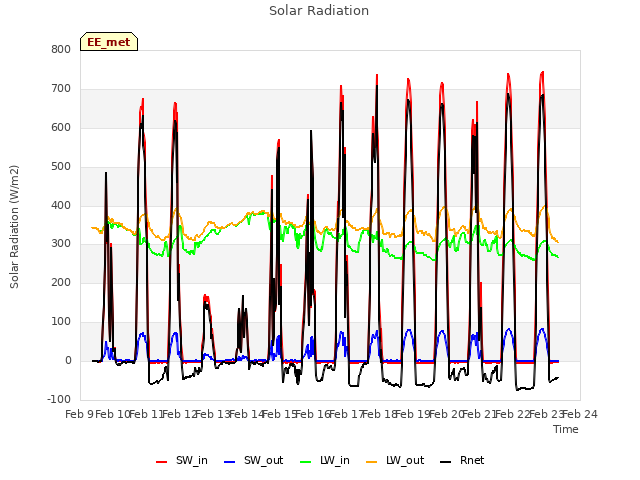This screenshot has width=640, height=480.
Task: Click the EE_met annotation box
Action: point(109,42)
